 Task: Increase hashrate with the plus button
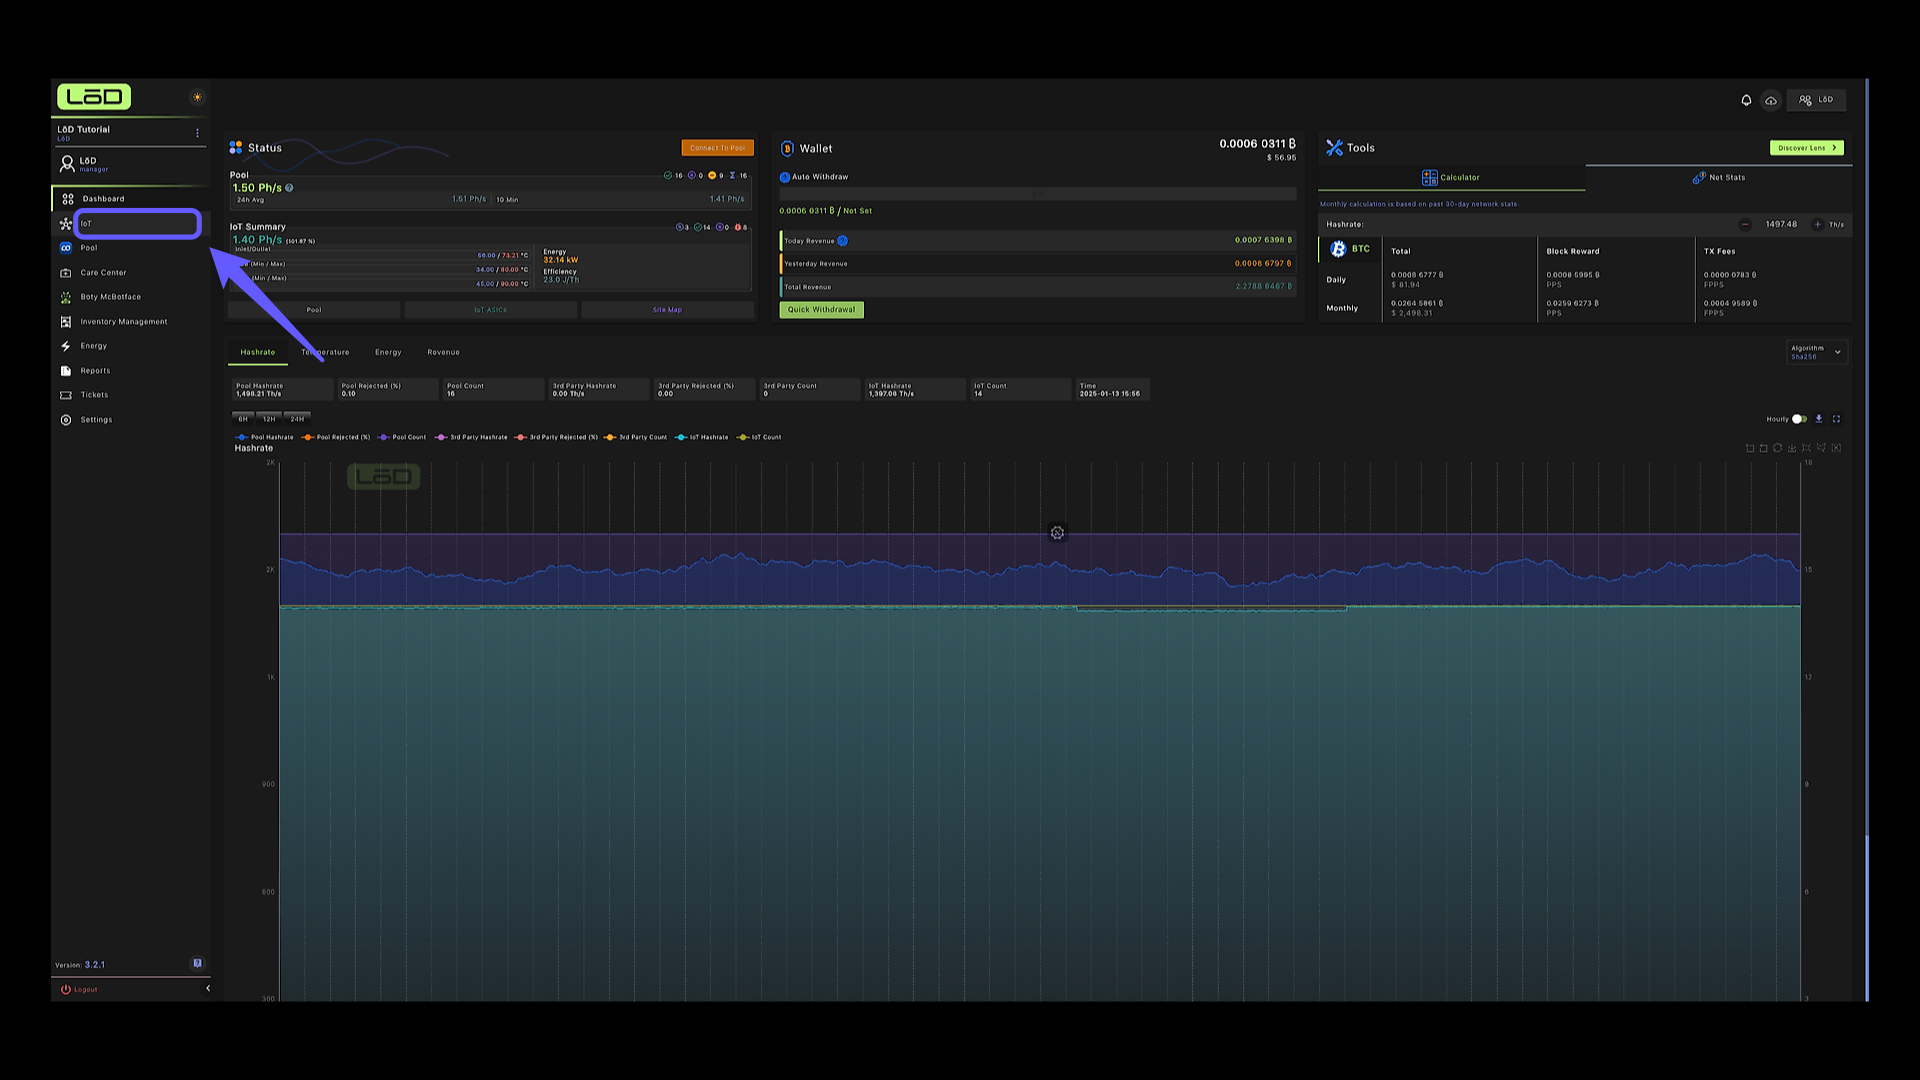(x=1818, y=225)
